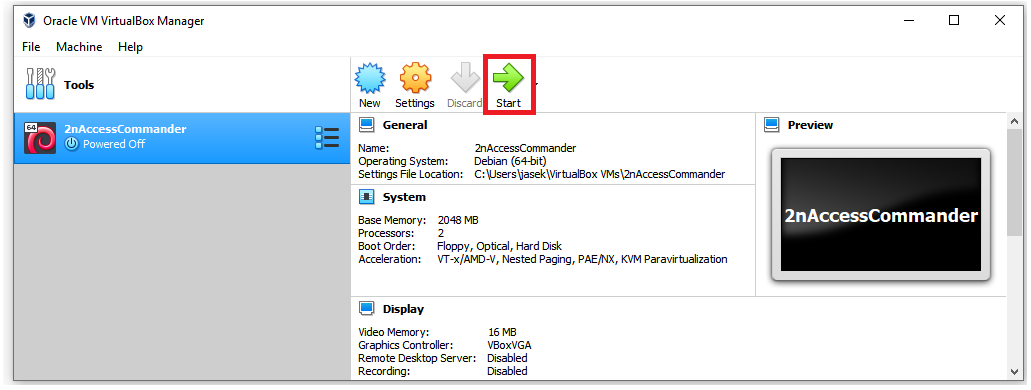Screen dimensions: 1031x390
Task: Click the Display section heading
Action: (403, 309)
